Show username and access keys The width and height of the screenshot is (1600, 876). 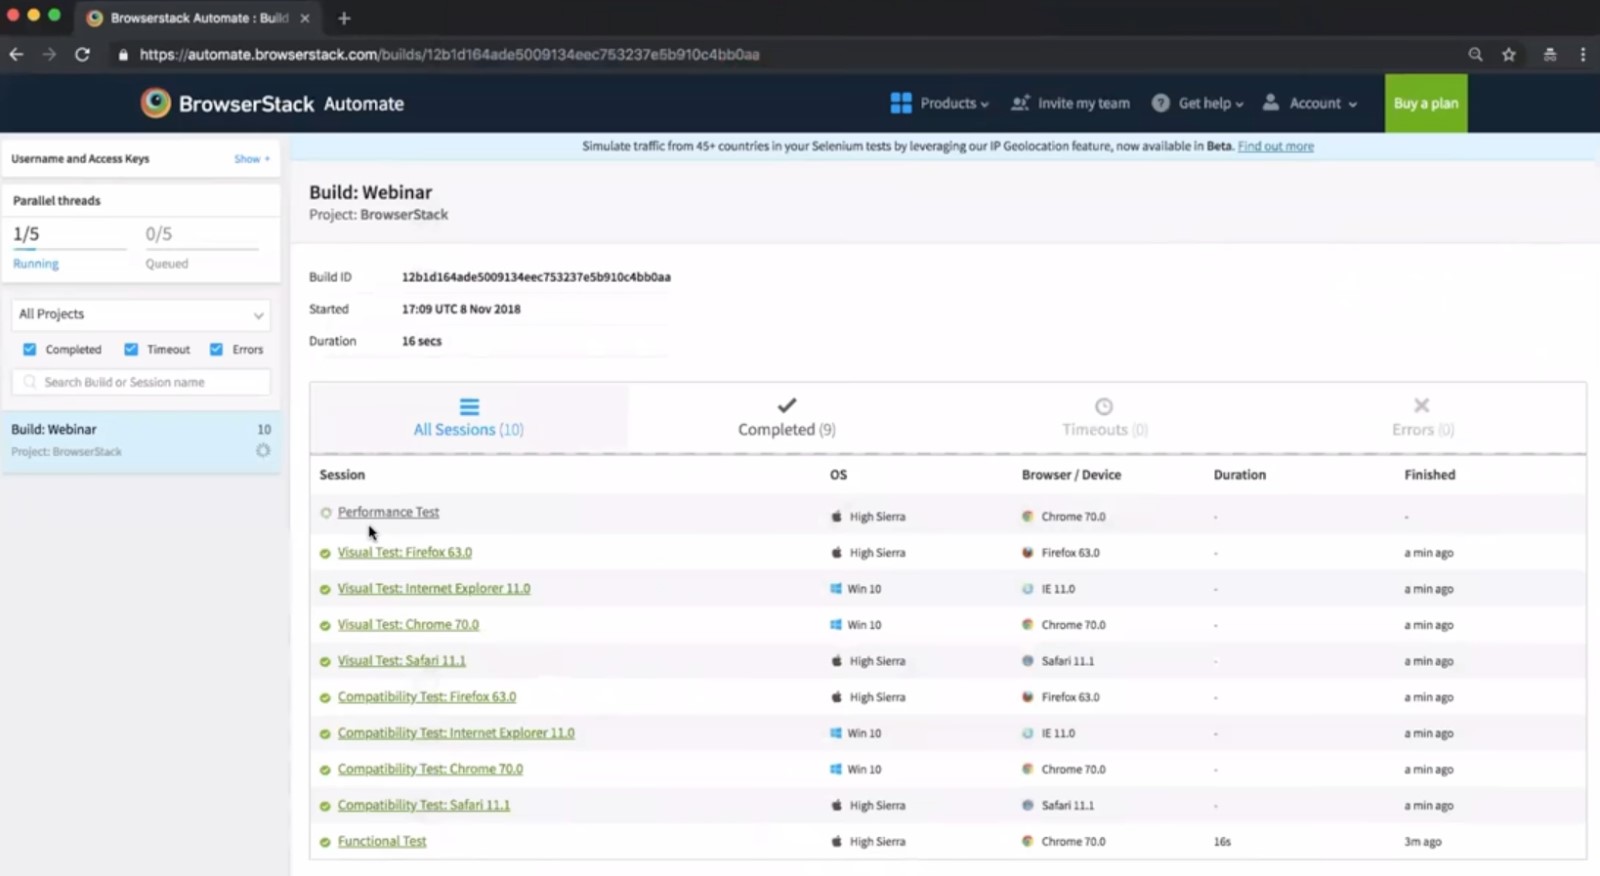click(x=252, y=159)
